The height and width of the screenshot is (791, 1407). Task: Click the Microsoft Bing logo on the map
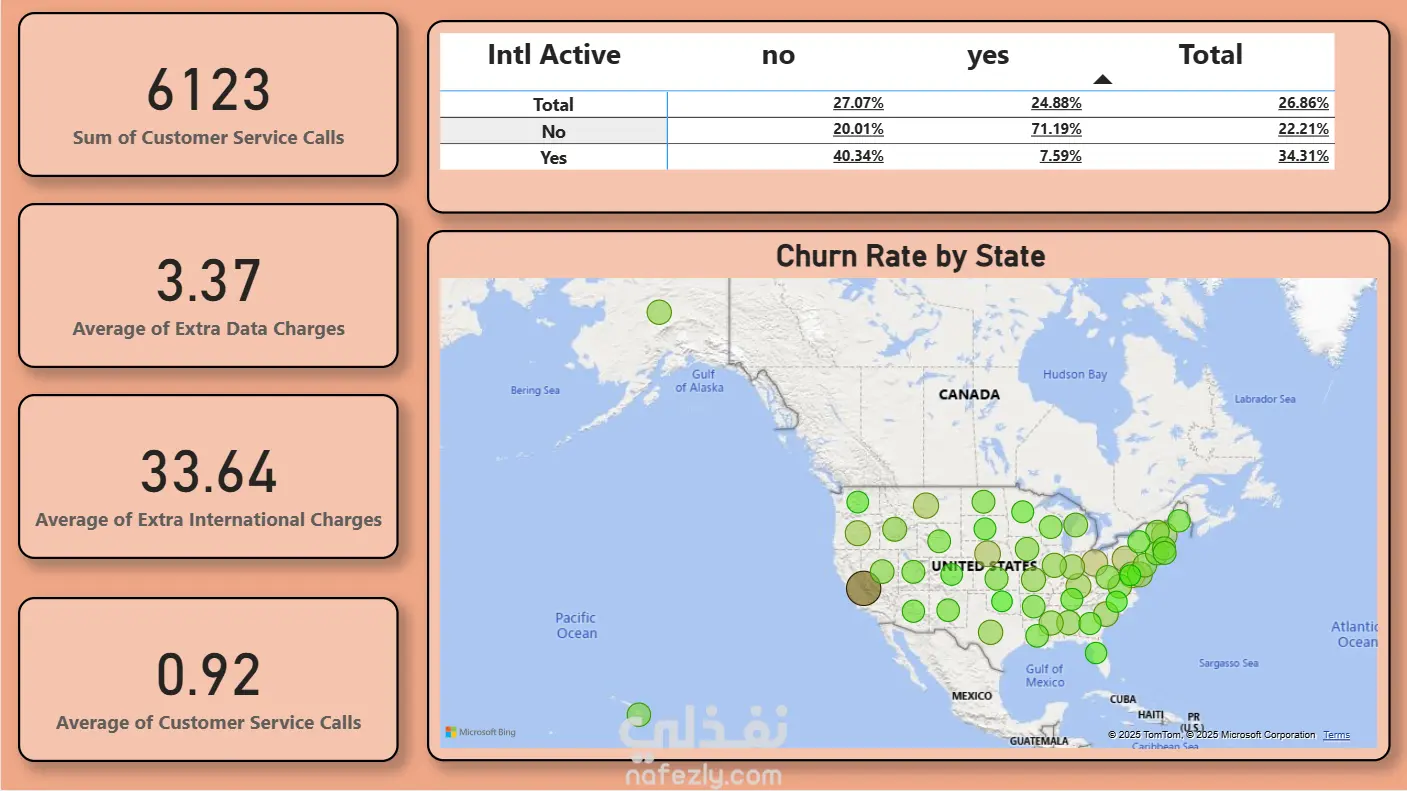pos(481,732)
